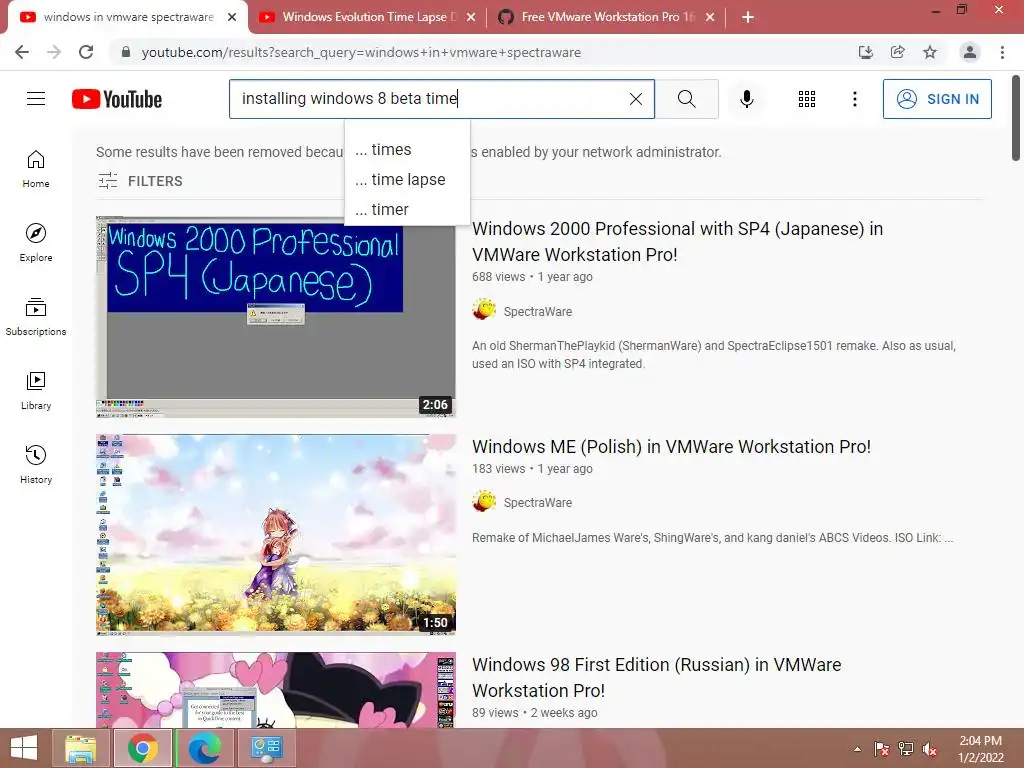This screenshot has width=1024, height=768.
Task: Click the Chrome taskbar icon
Action: (x=142, y=748)
